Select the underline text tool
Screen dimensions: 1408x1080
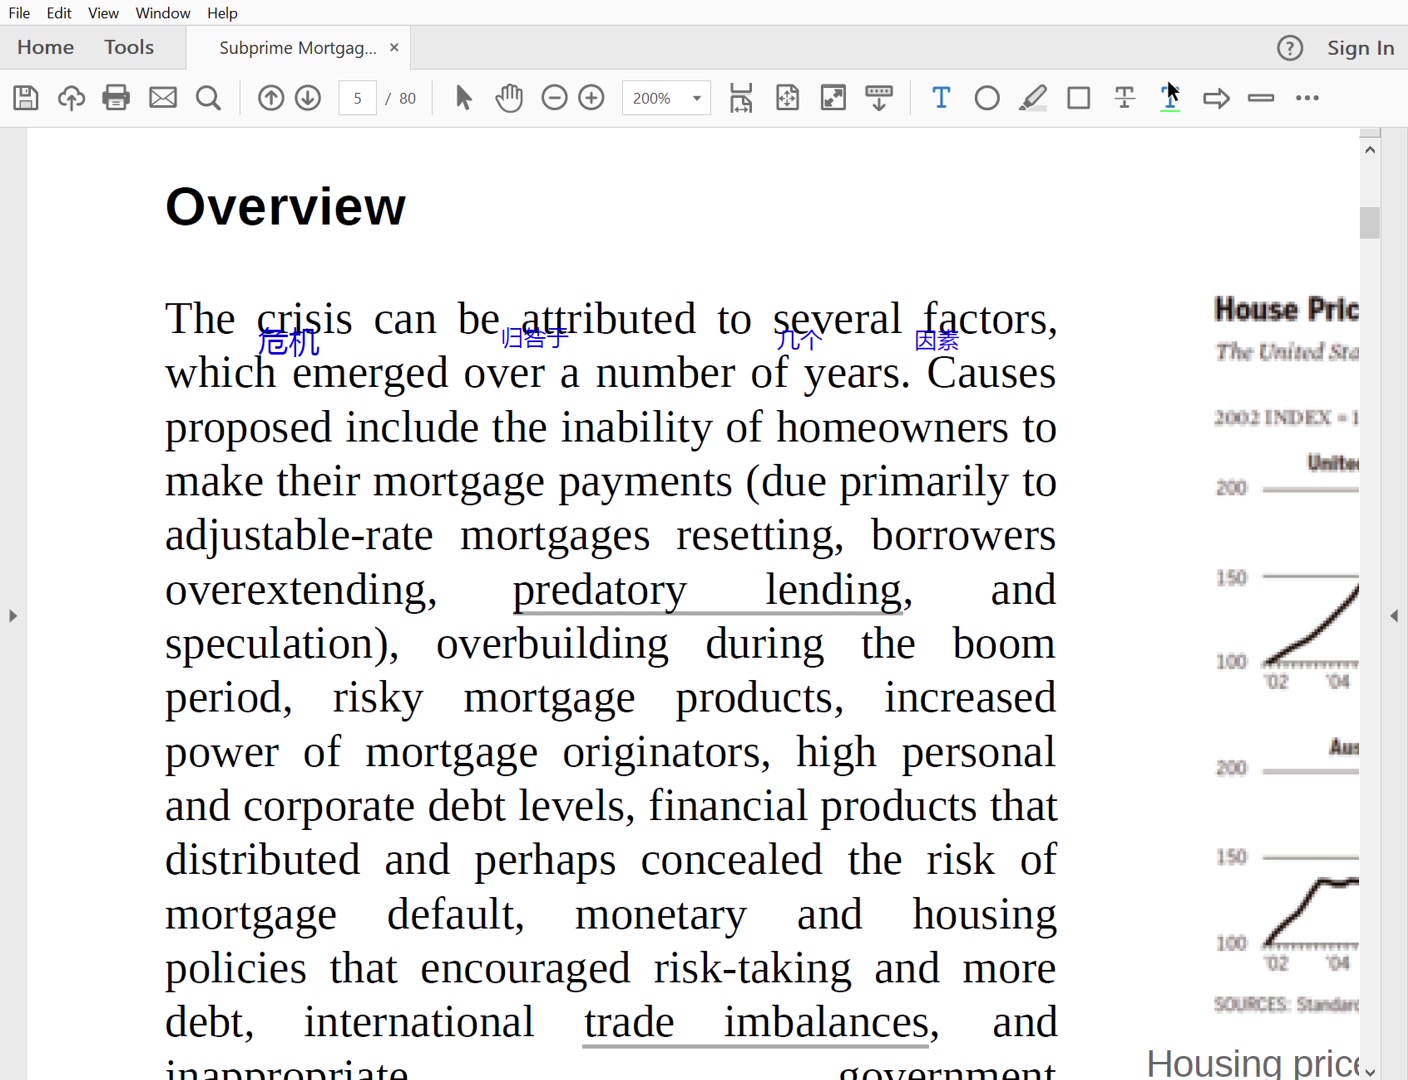click(x=1170, y=98)
